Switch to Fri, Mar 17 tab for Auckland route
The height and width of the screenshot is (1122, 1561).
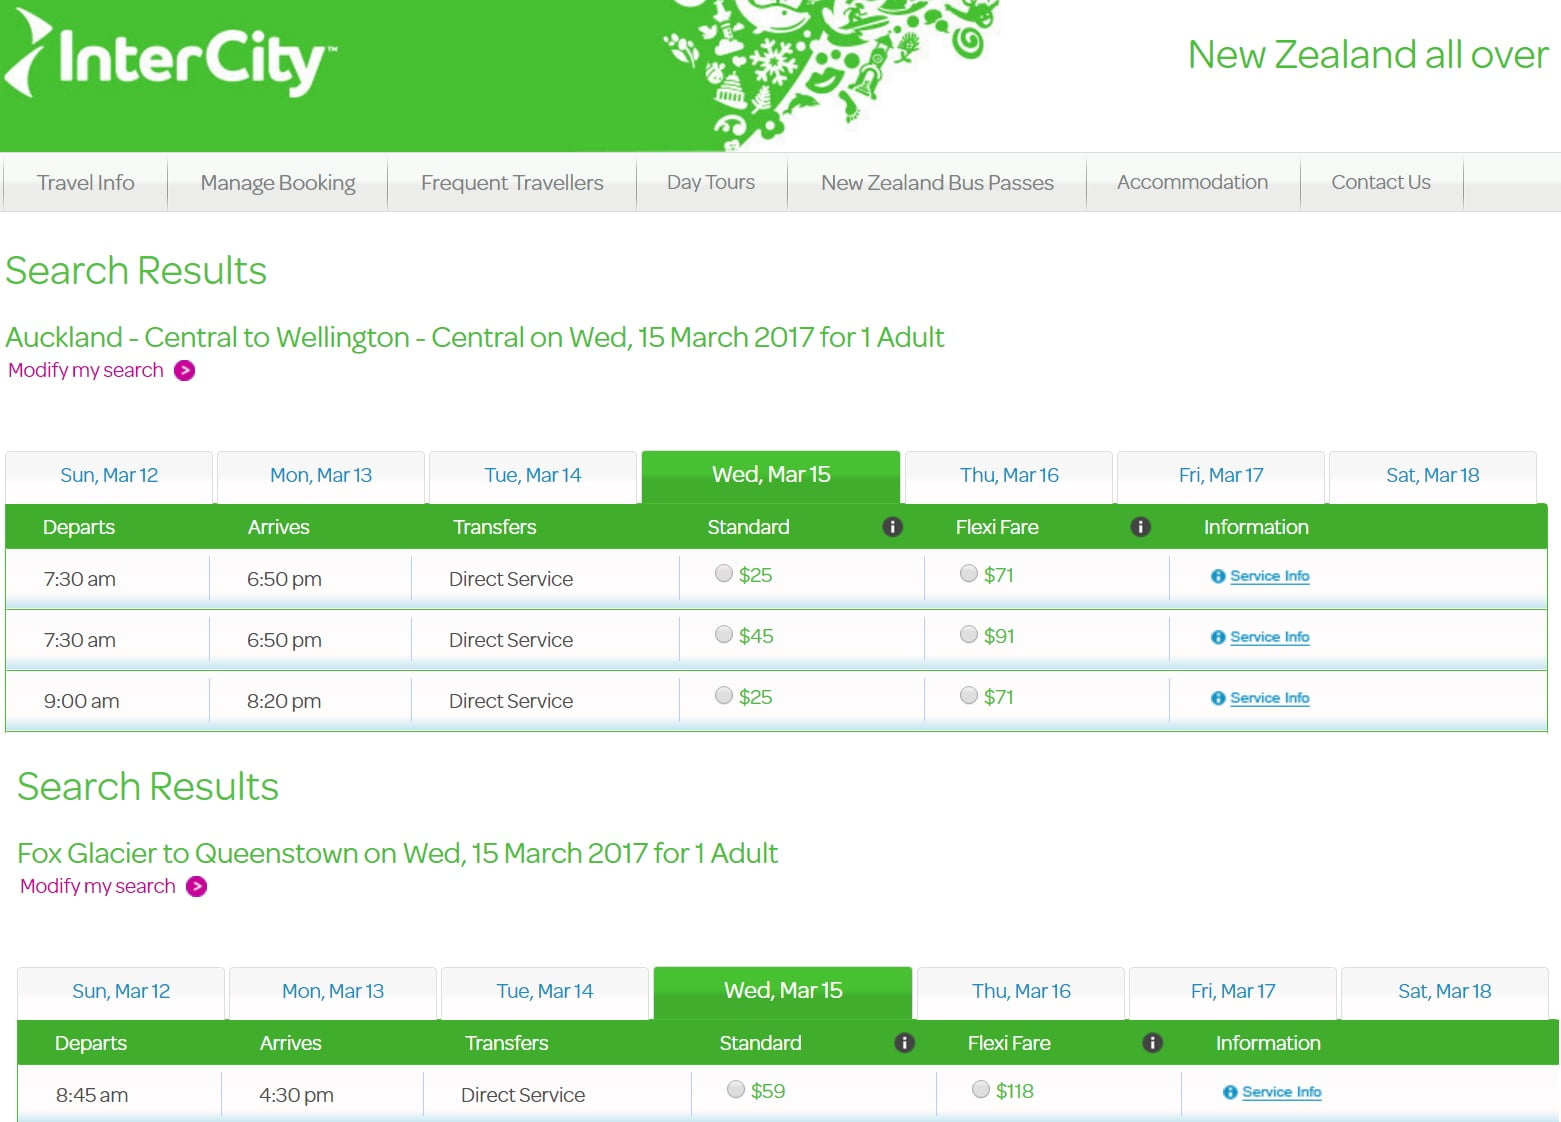pos(1221,476)
